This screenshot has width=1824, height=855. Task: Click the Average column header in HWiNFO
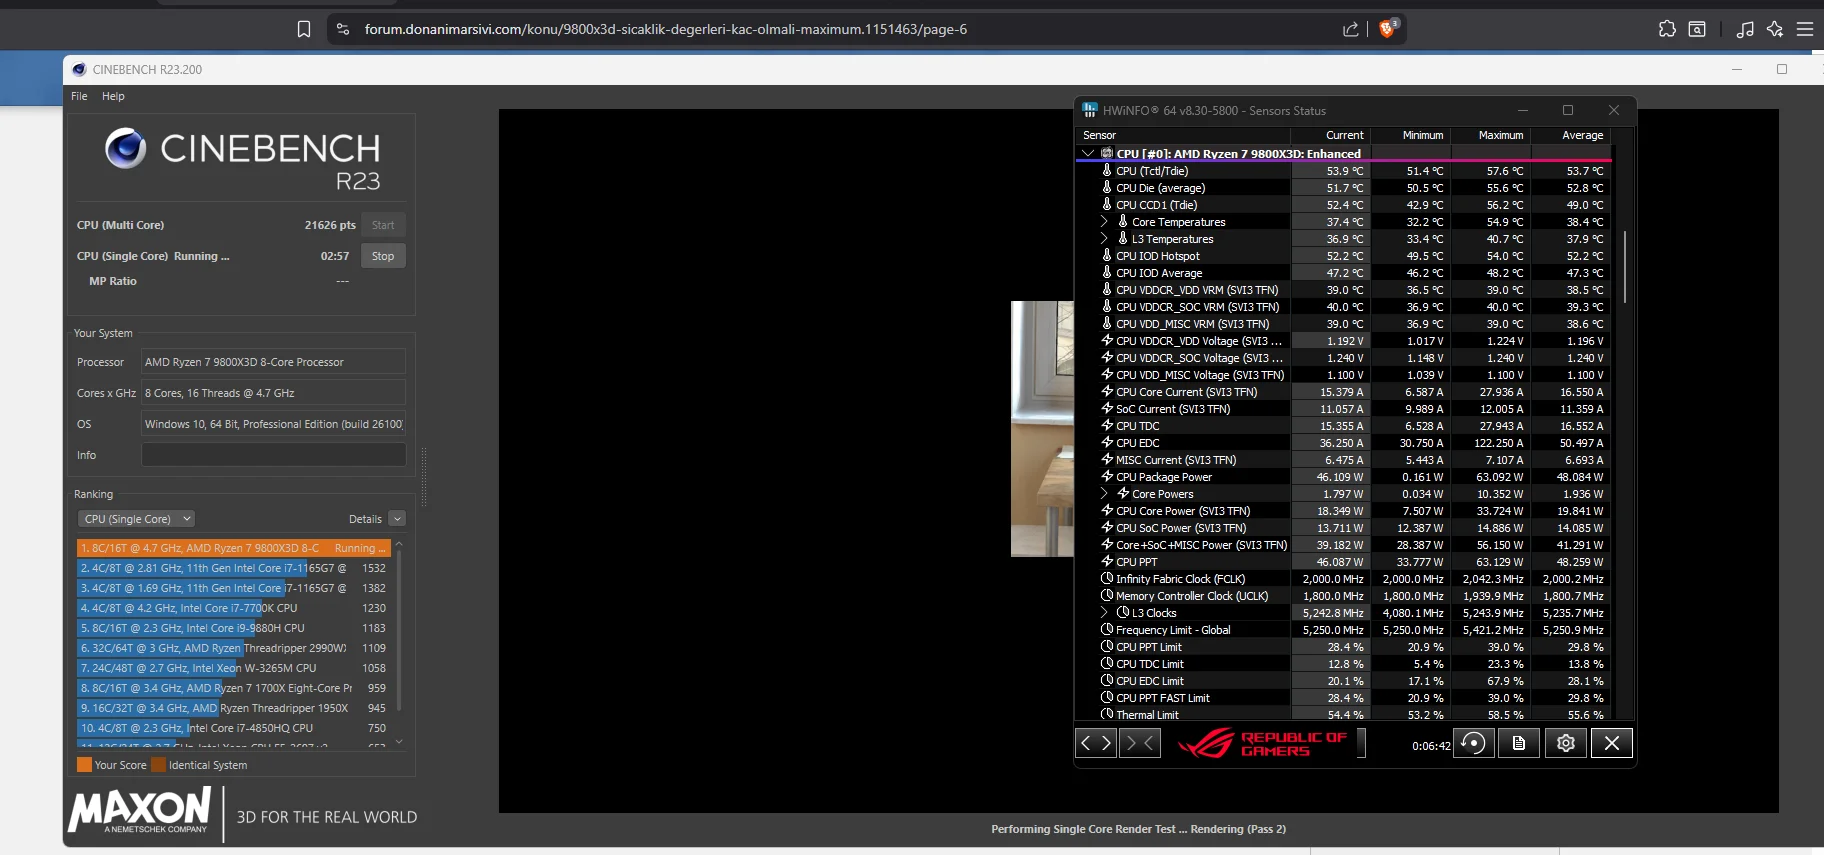coord(1571,135)
